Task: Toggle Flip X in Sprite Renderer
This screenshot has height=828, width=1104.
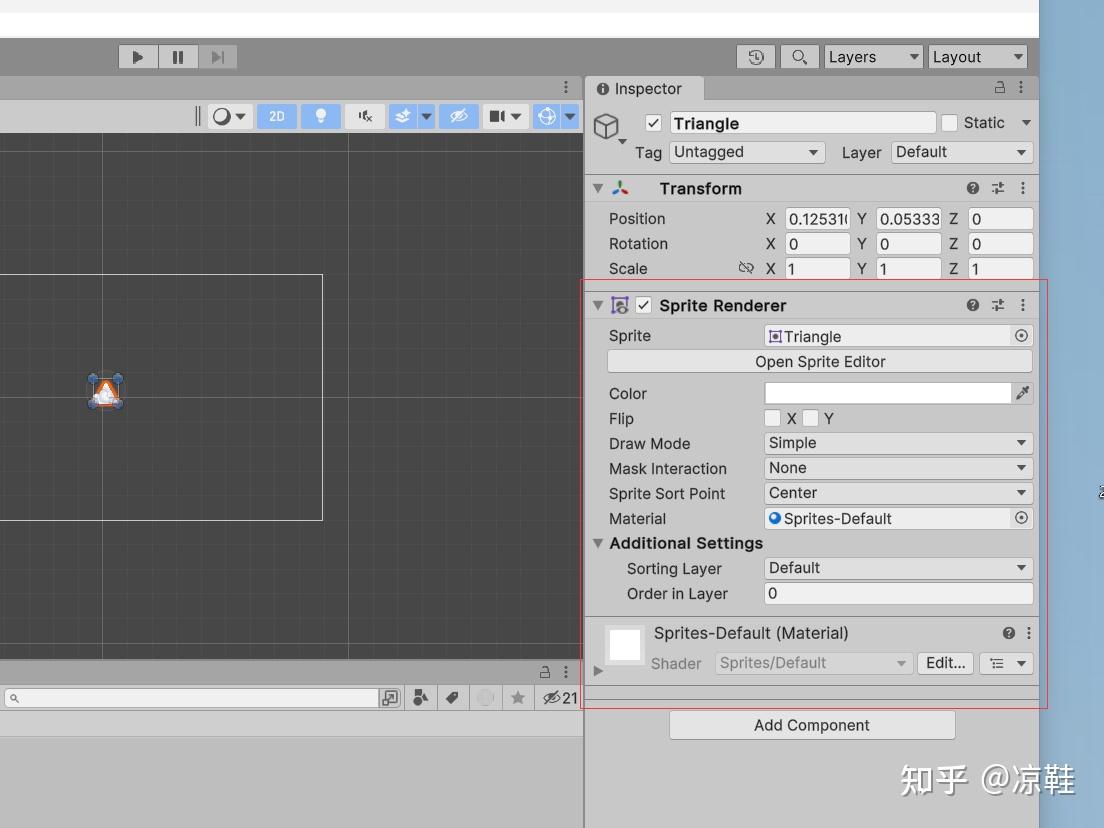Action: click(773, 418)
